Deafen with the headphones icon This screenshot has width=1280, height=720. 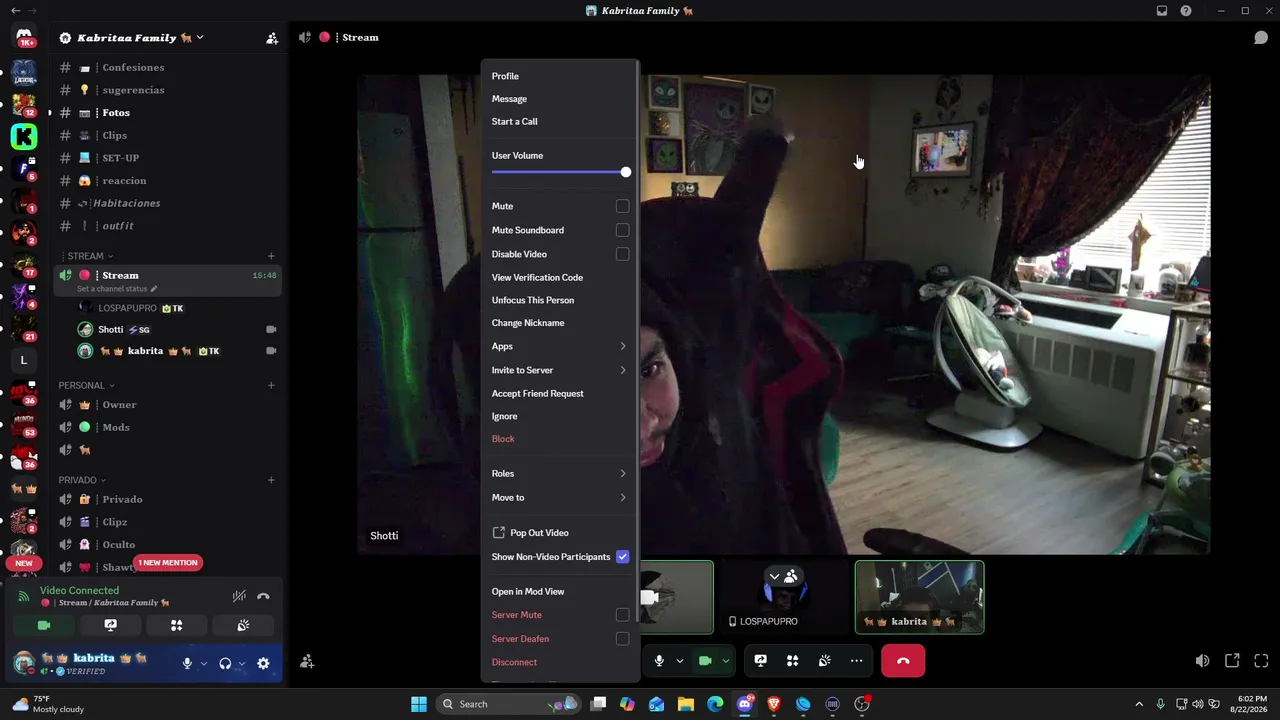(225, 663)
